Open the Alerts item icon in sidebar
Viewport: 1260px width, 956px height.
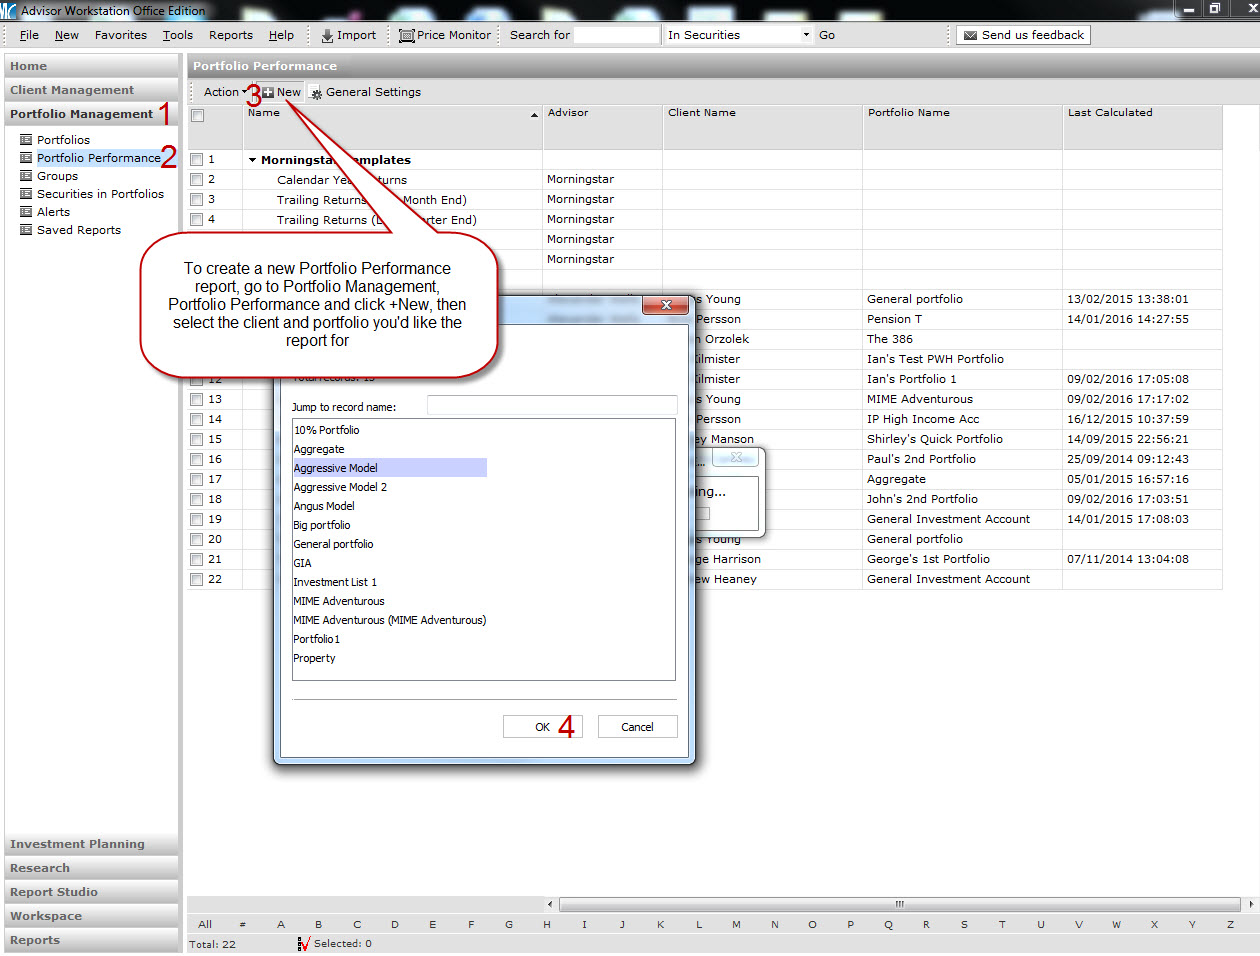click(x=26, y=212)
